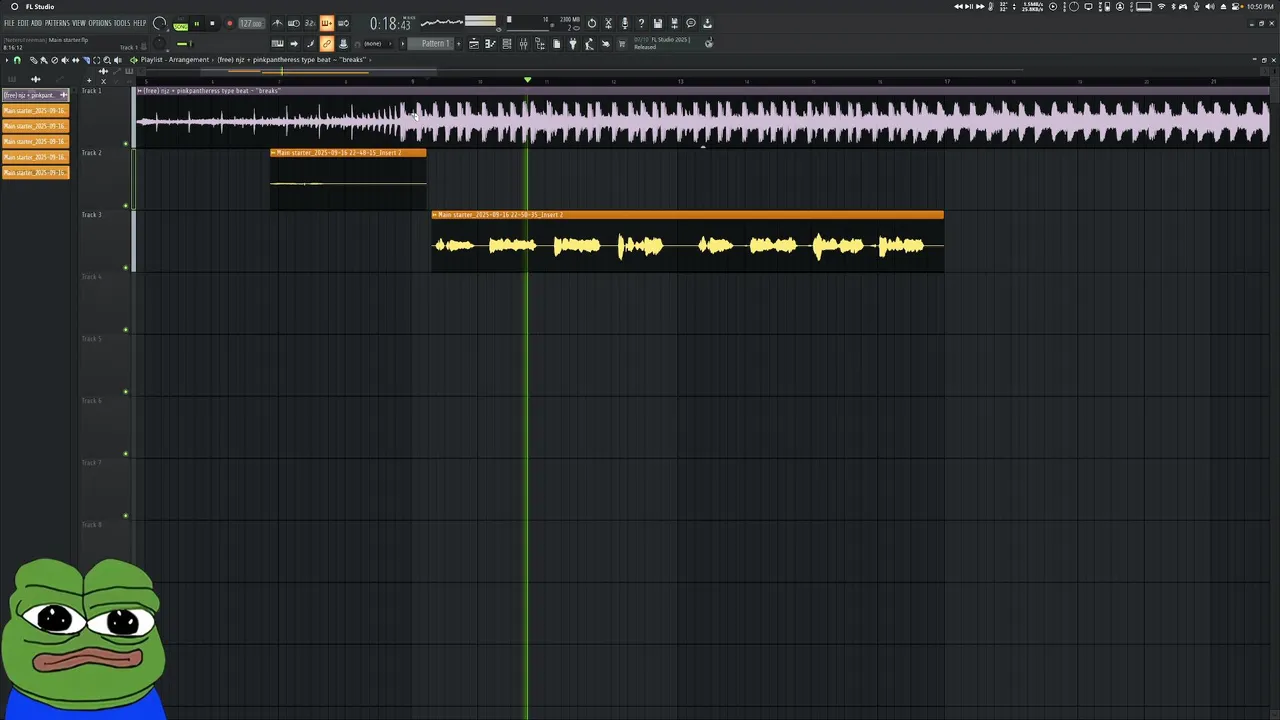Click the plugin (plug) icon
1280x720 pixels.
coord(573,43)
